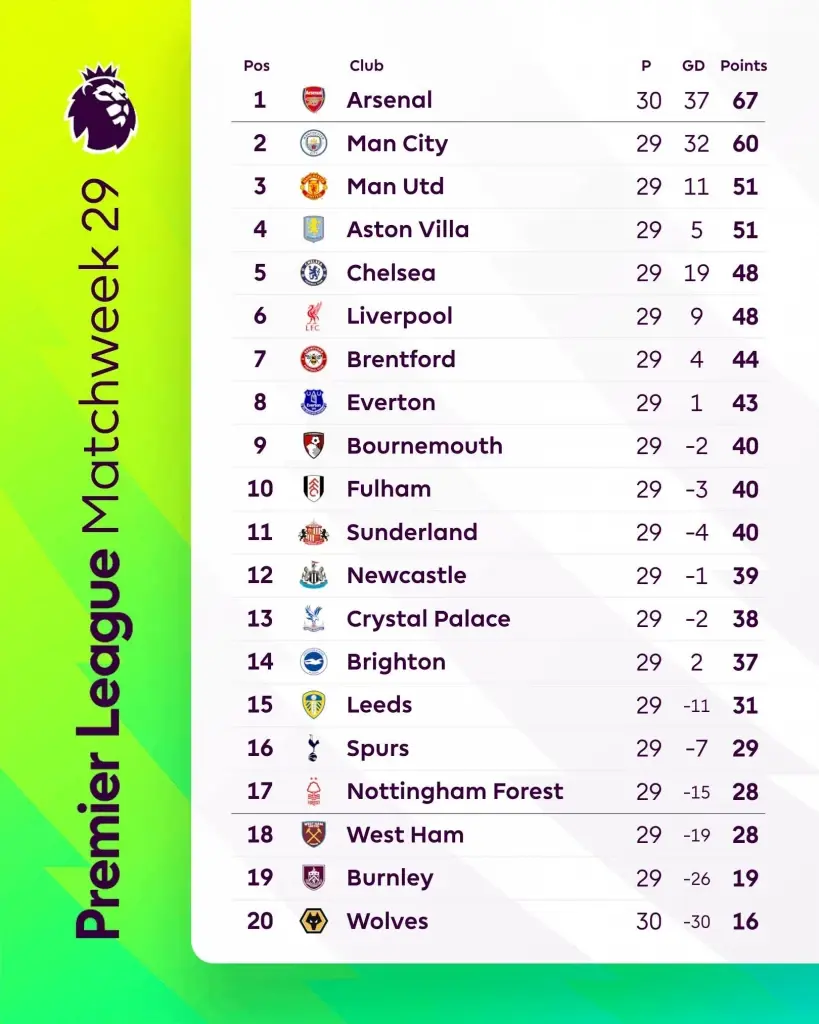The width and height of the screenshot is (819, 1024).
Task: Click the Crystal Palace team name
Action: (428, 619)
